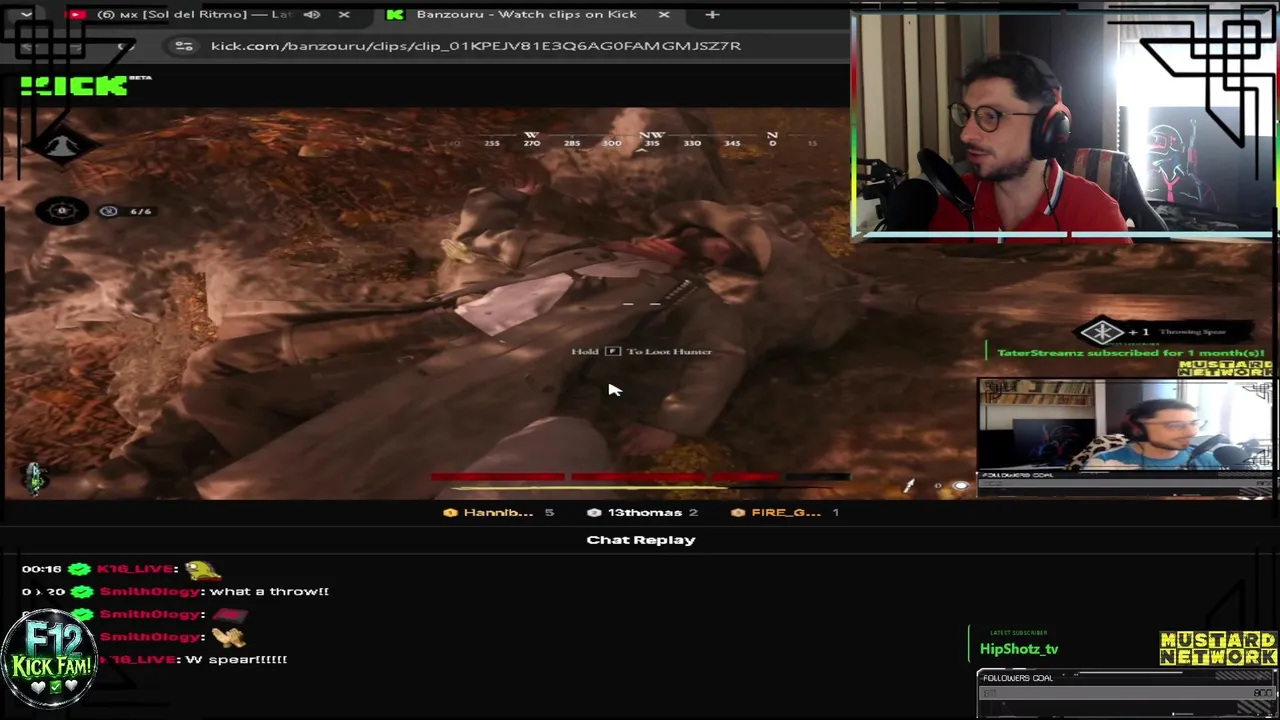Click the red emote in Smith0logy's message

pyautogui.click(x=229, y=614)
